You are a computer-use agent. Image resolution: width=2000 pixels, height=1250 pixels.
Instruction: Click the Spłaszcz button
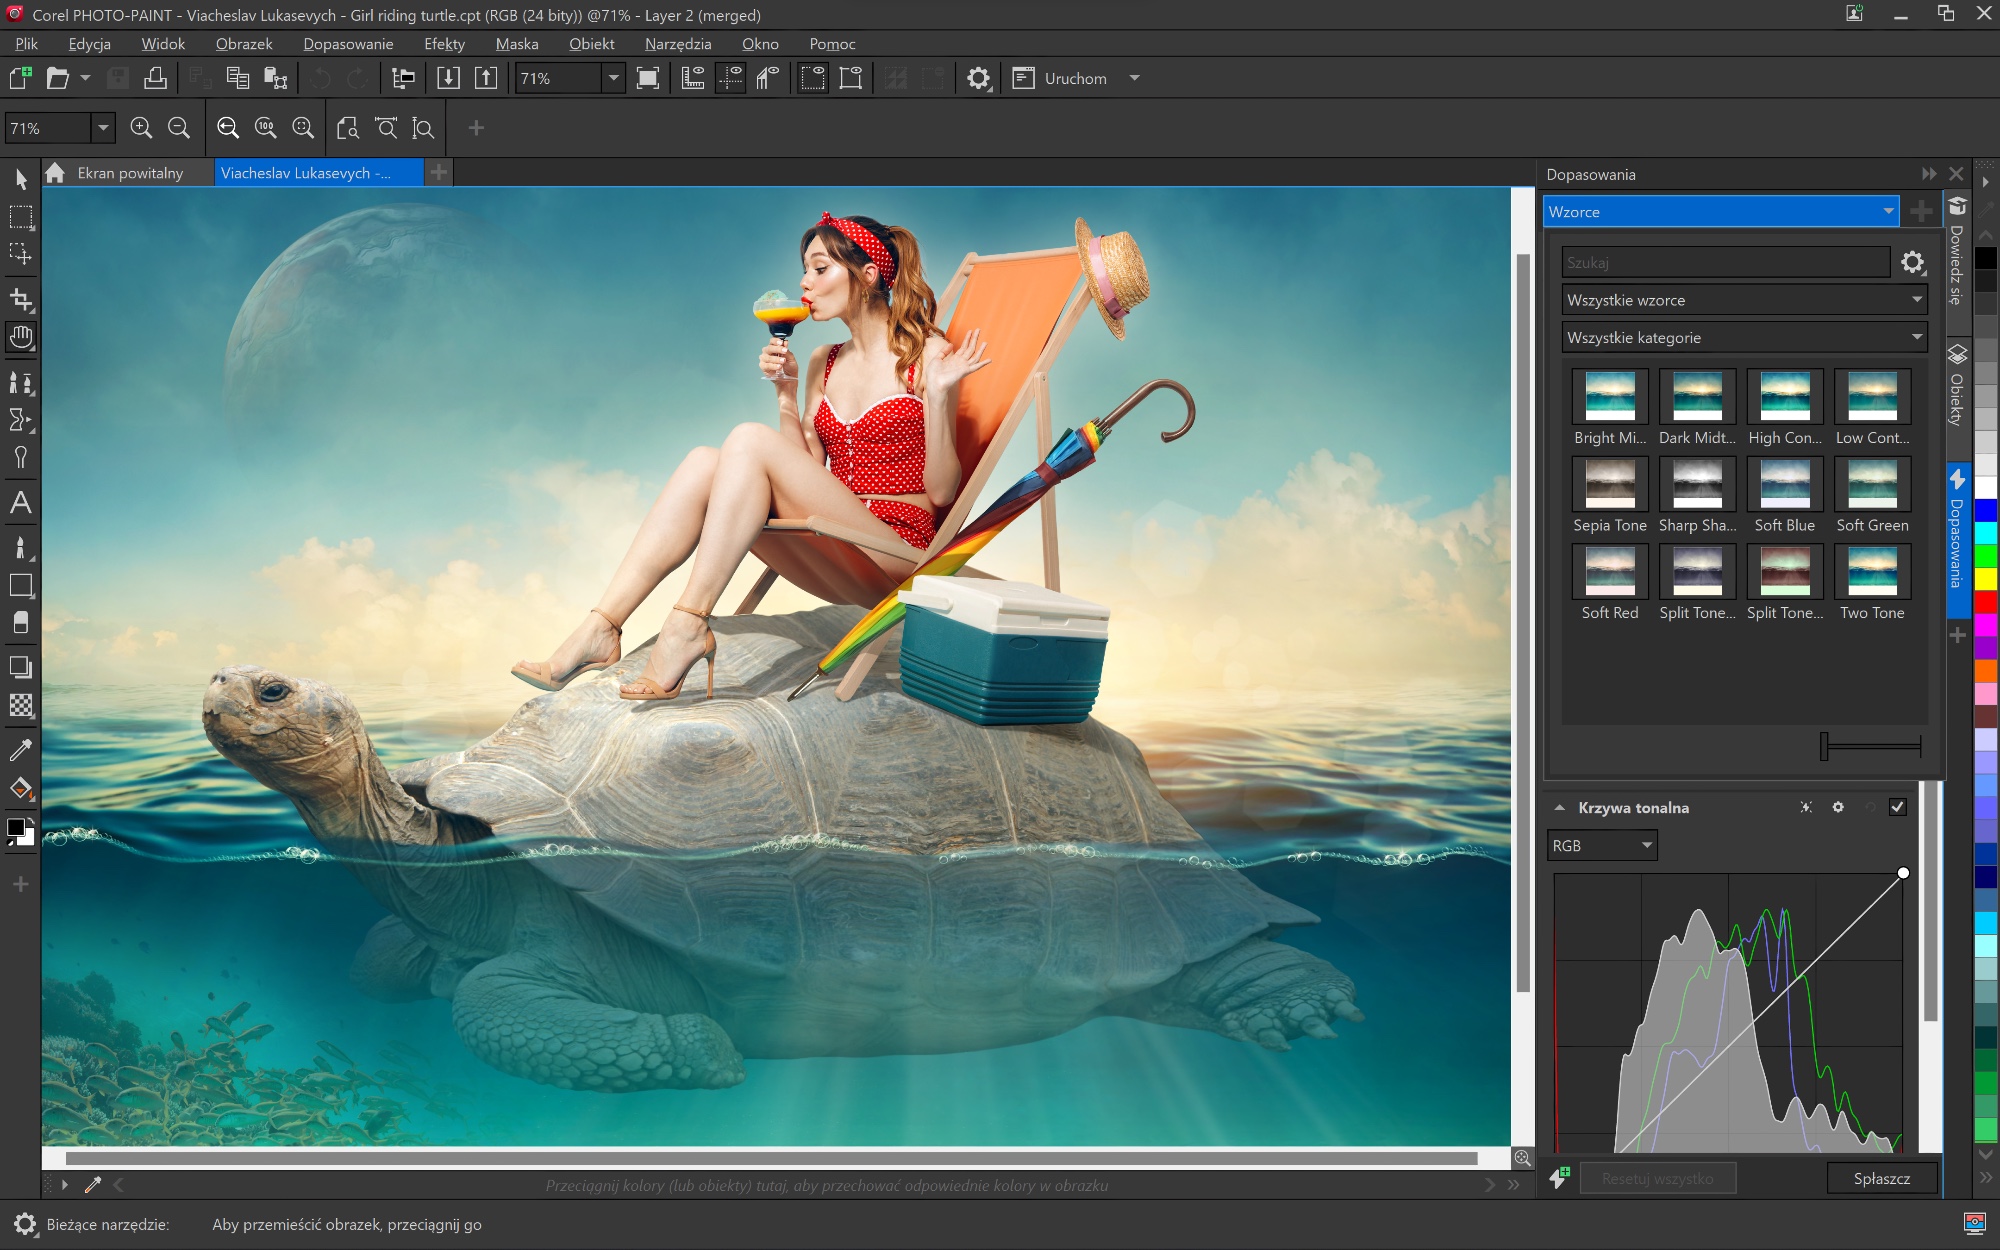(1881, 1179)
